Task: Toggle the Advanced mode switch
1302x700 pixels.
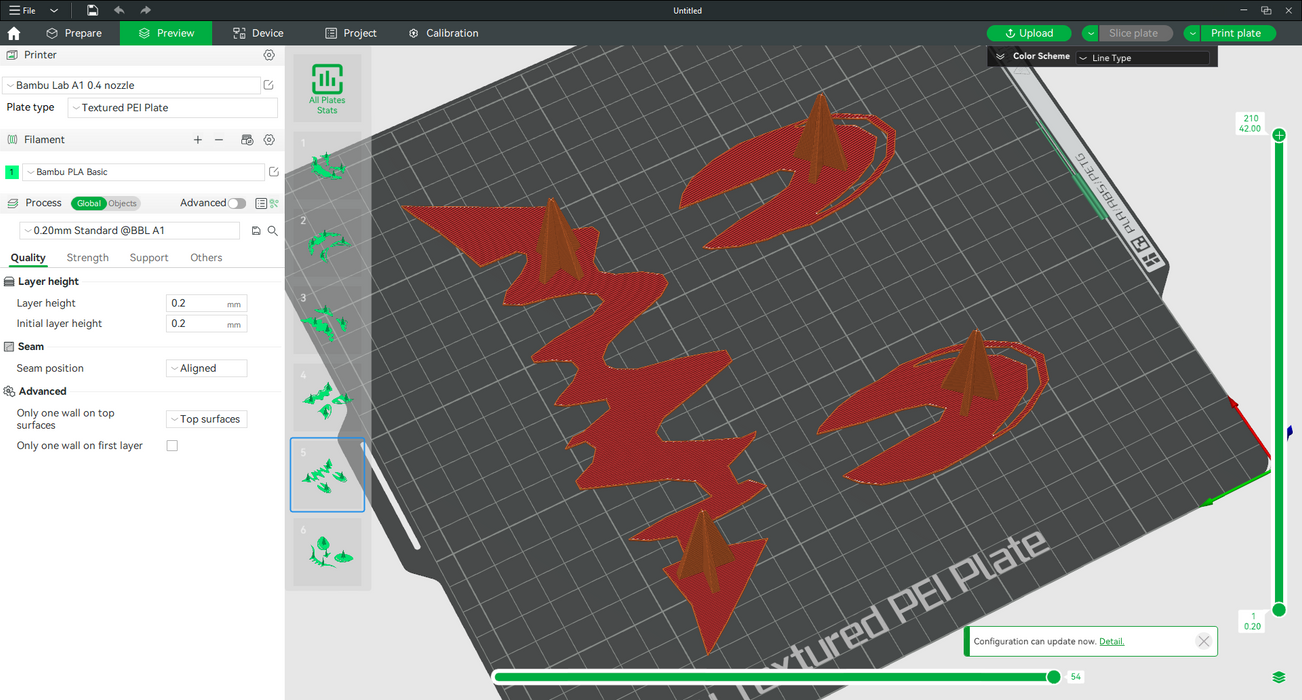Action: (236, 203)
